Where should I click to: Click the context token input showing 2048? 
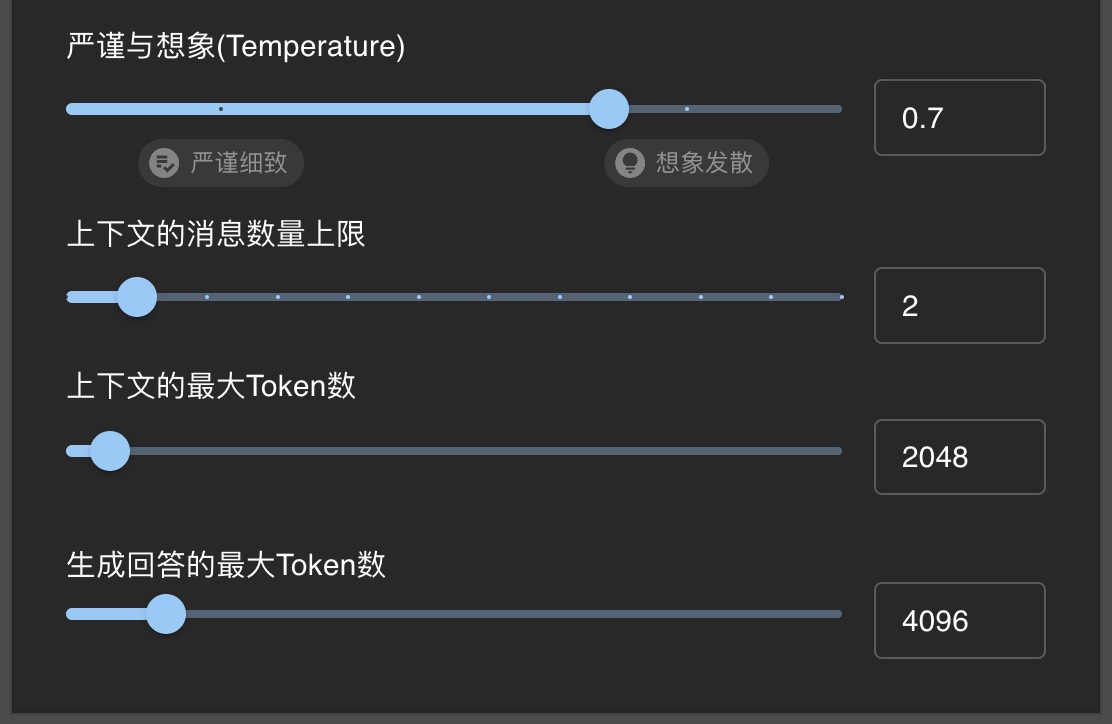pyautogui.click(x=958, y=457)
